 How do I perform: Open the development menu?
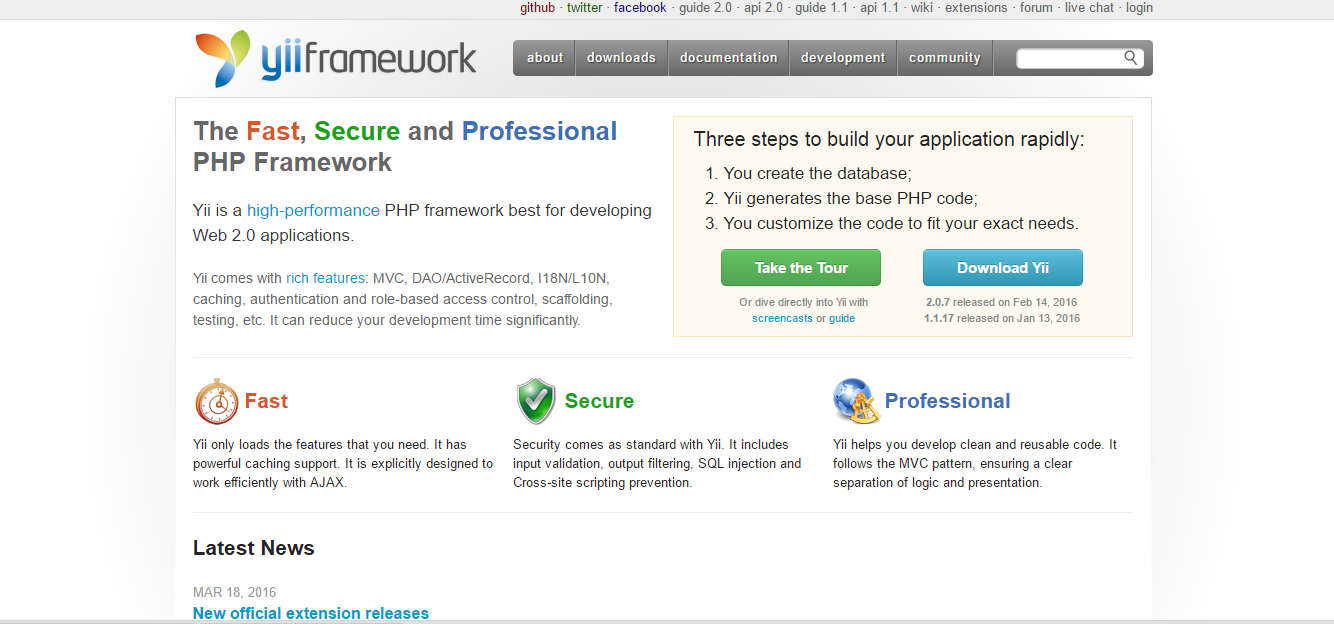843,58
